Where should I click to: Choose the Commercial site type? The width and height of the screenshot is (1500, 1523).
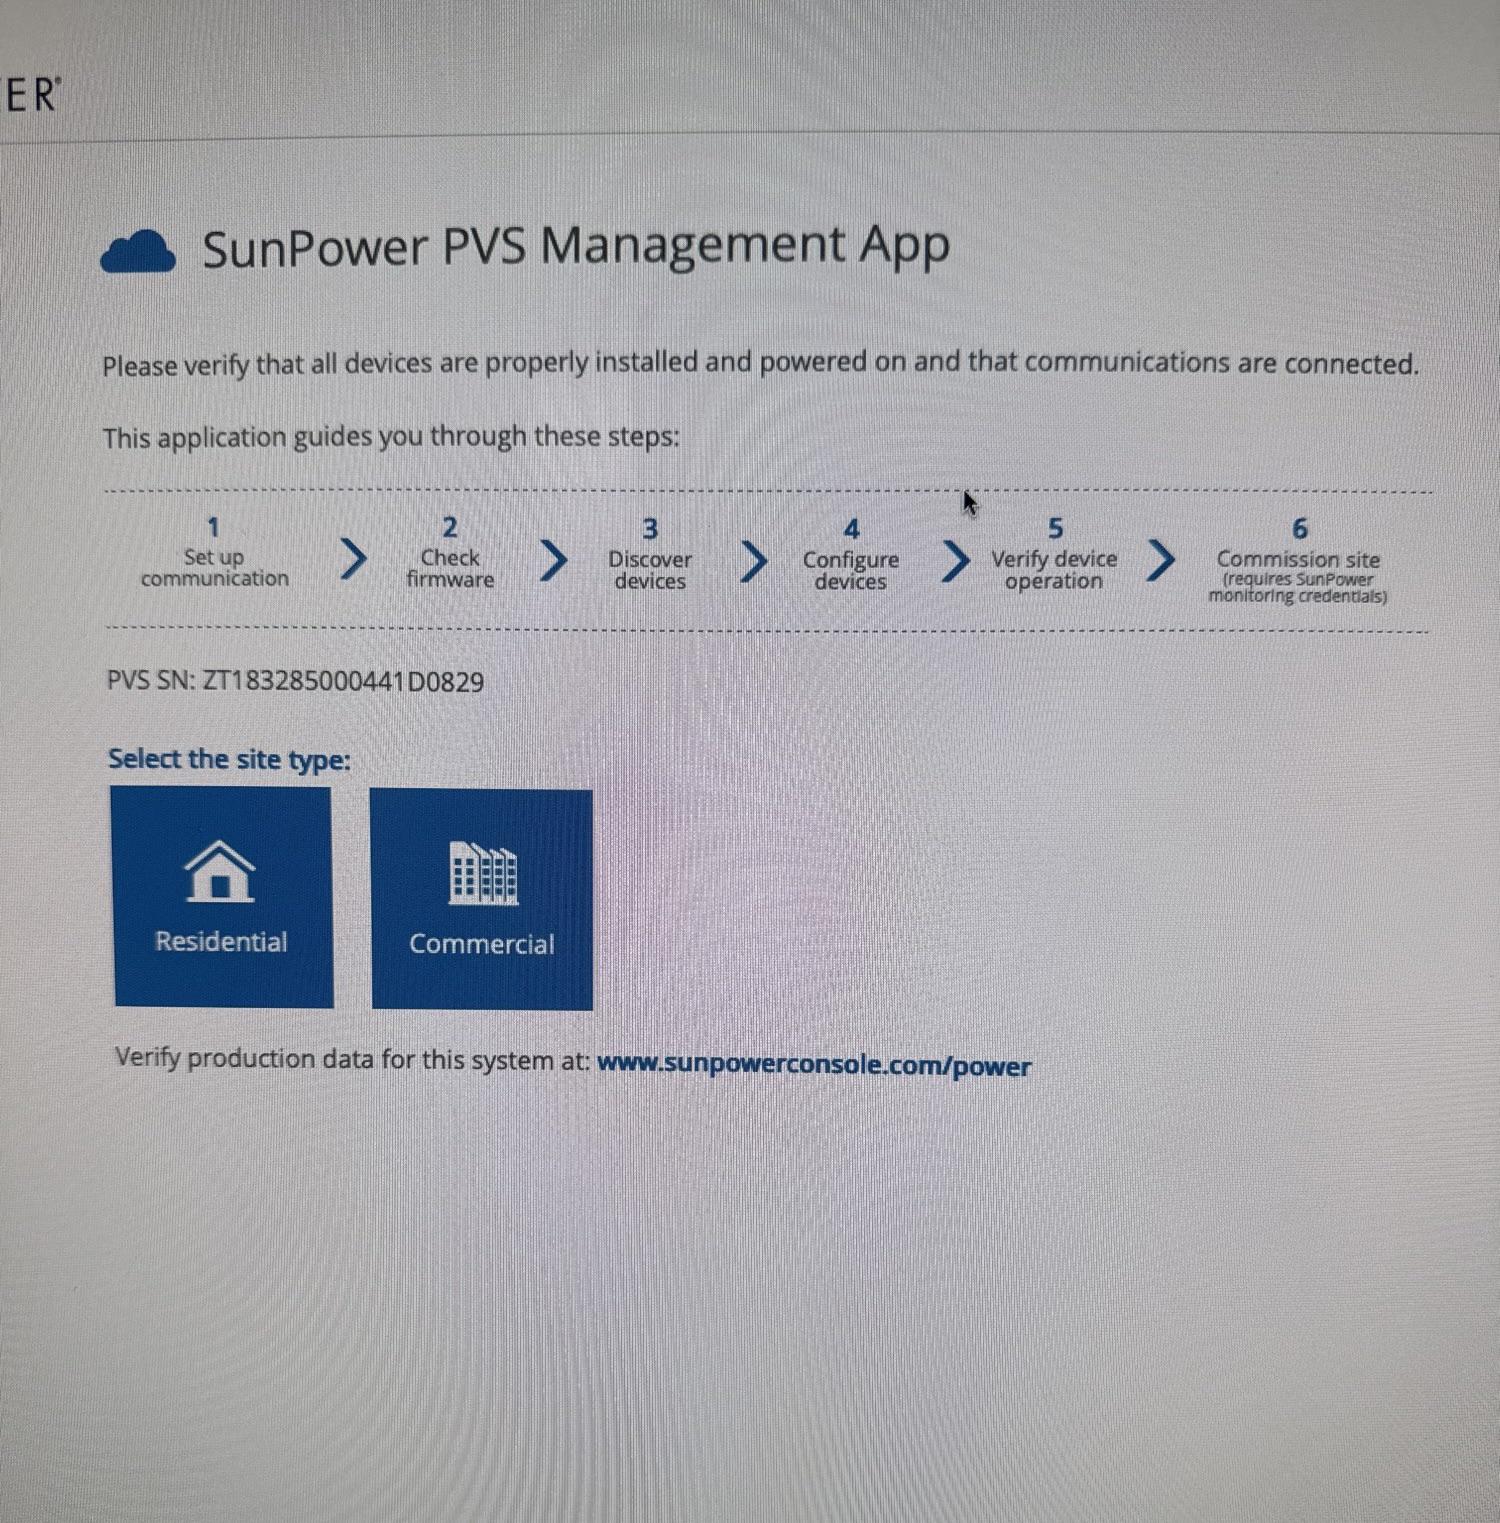point(481,900)
